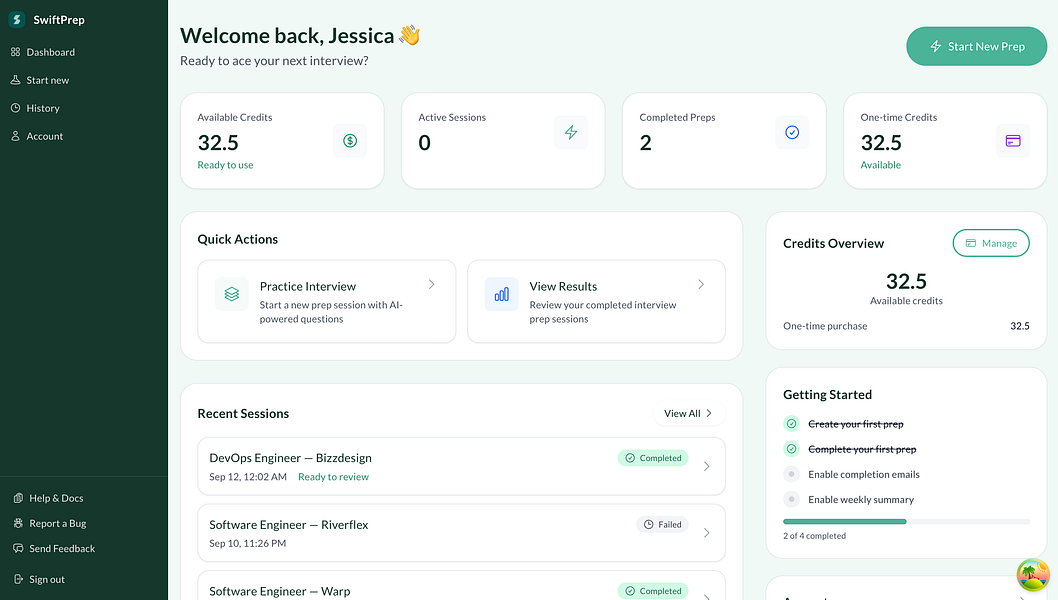Image resolution: width=1058 pixels, height=600 pixels.
Task: Click the layers icon beside Practice Interview
Action: (231, 294)
